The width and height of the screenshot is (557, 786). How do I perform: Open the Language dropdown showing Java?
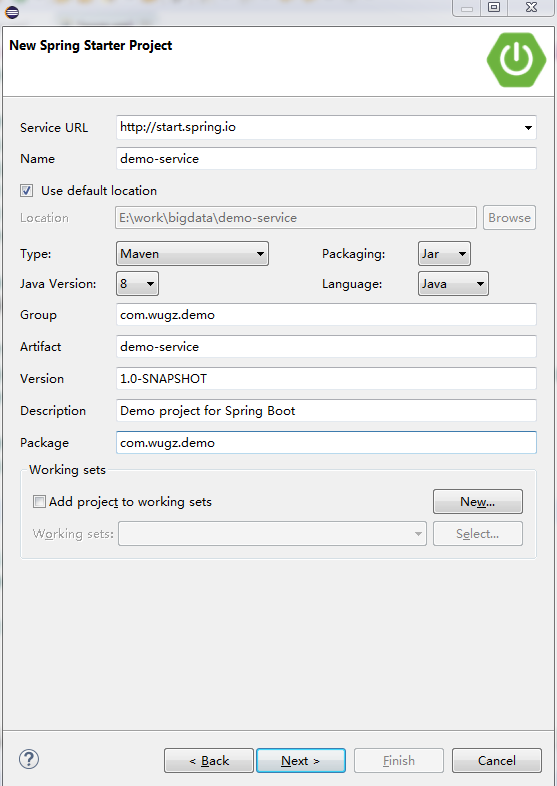point(453,284)
